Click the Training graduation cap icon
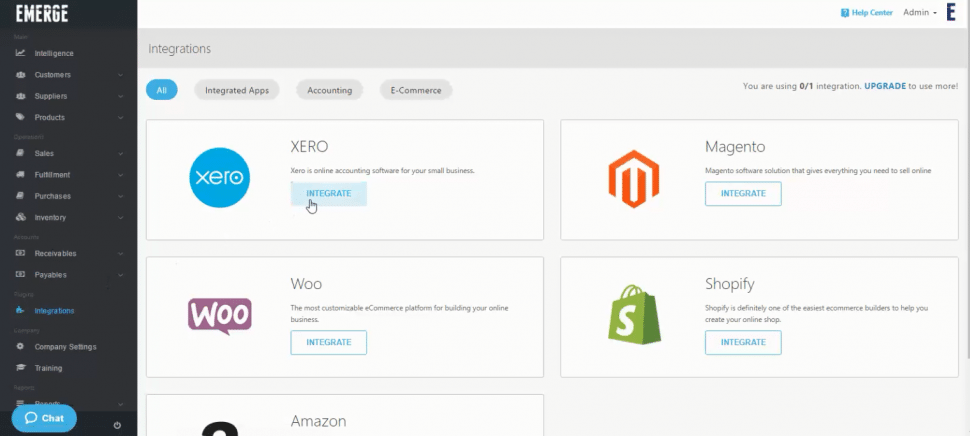The height and width of the screenshot is (436, 970). click(x=20, y=367)
